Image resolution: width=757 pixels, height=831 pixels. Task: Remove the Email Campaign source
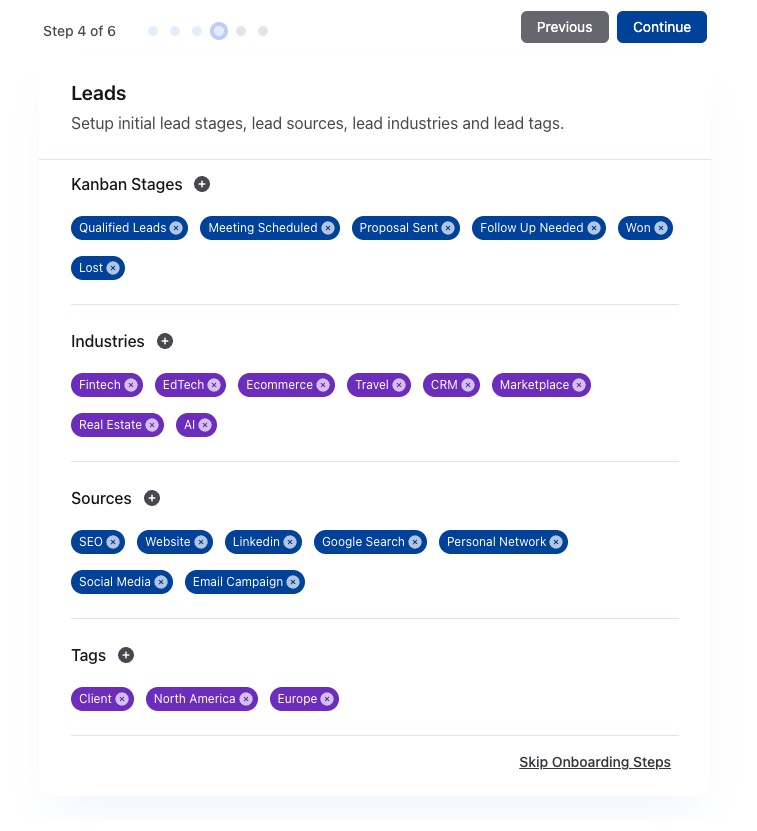[293, 582]
